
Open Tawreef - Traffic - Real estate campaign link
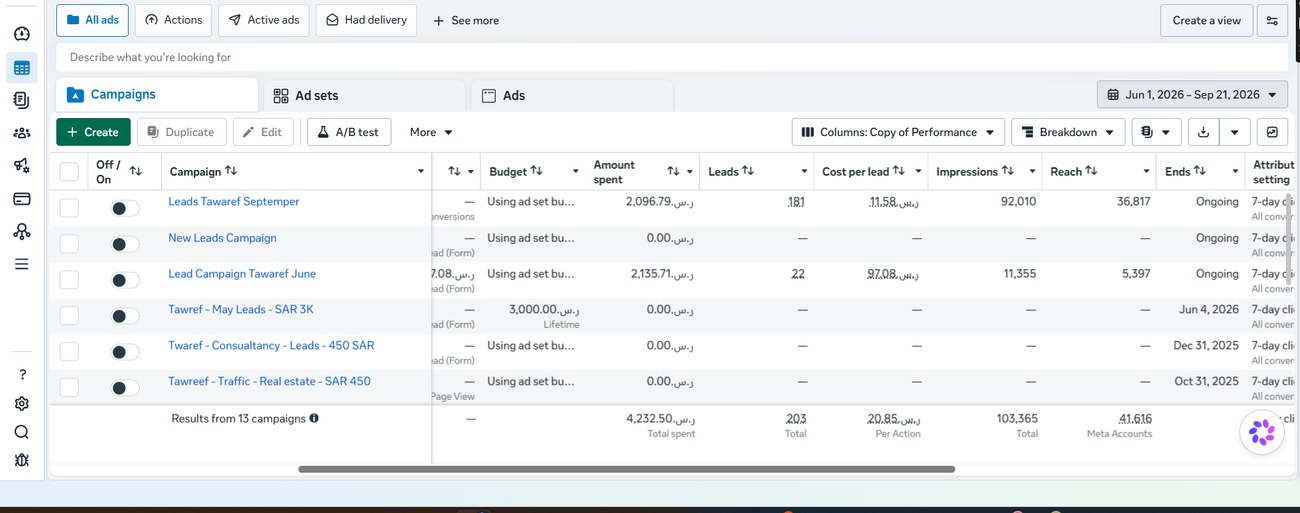click(269, 381)
